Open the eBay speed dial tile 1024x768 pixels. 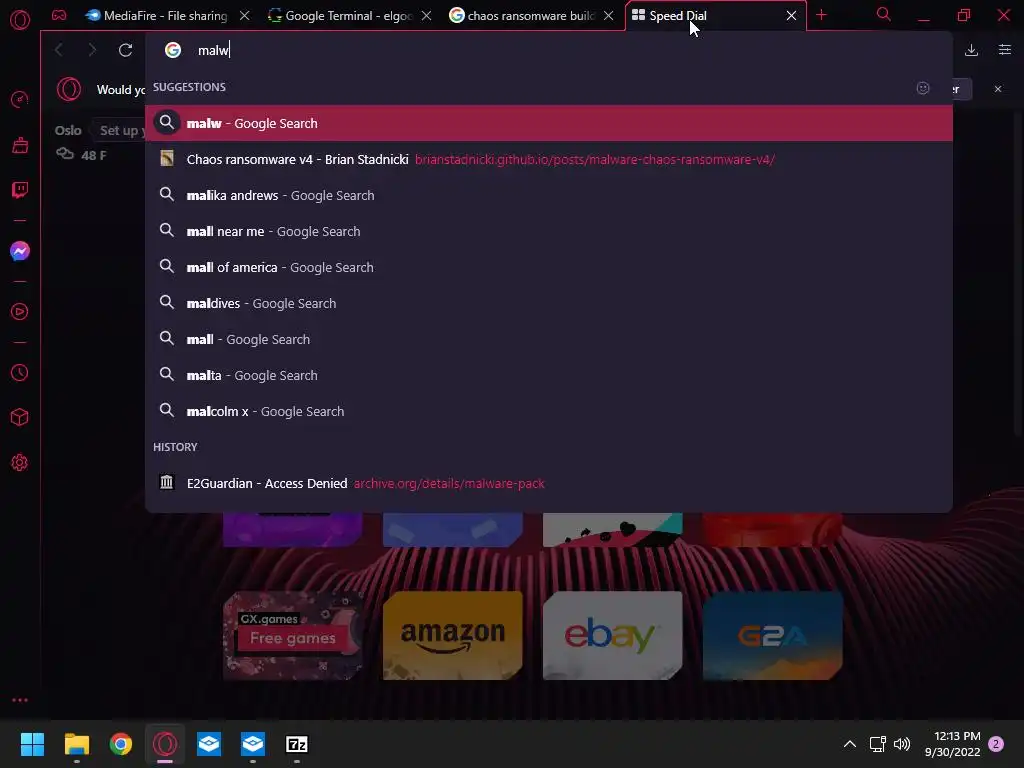point(613,635)
